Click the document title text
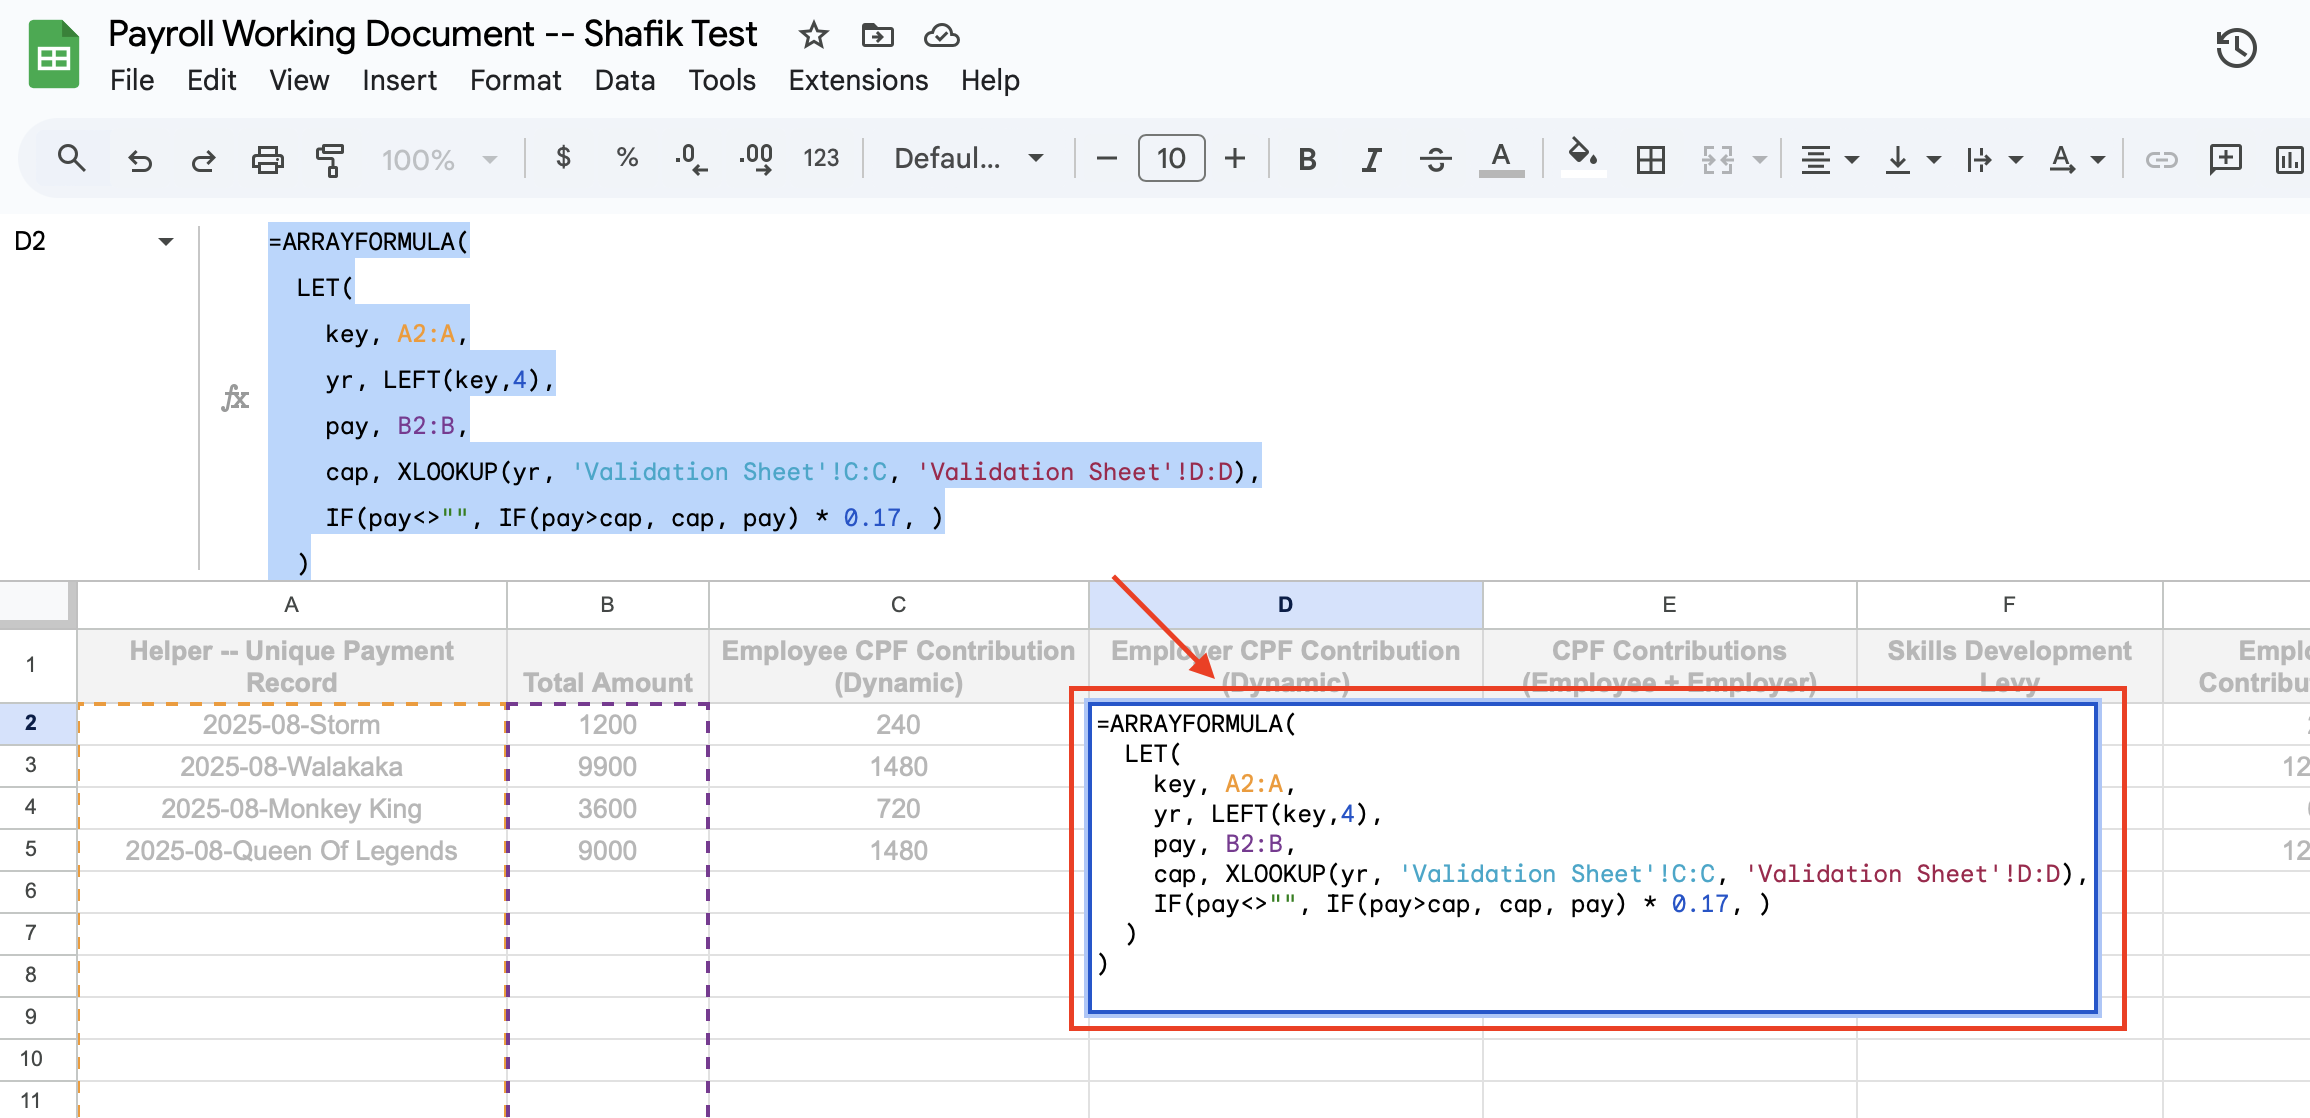 point(433,34)
